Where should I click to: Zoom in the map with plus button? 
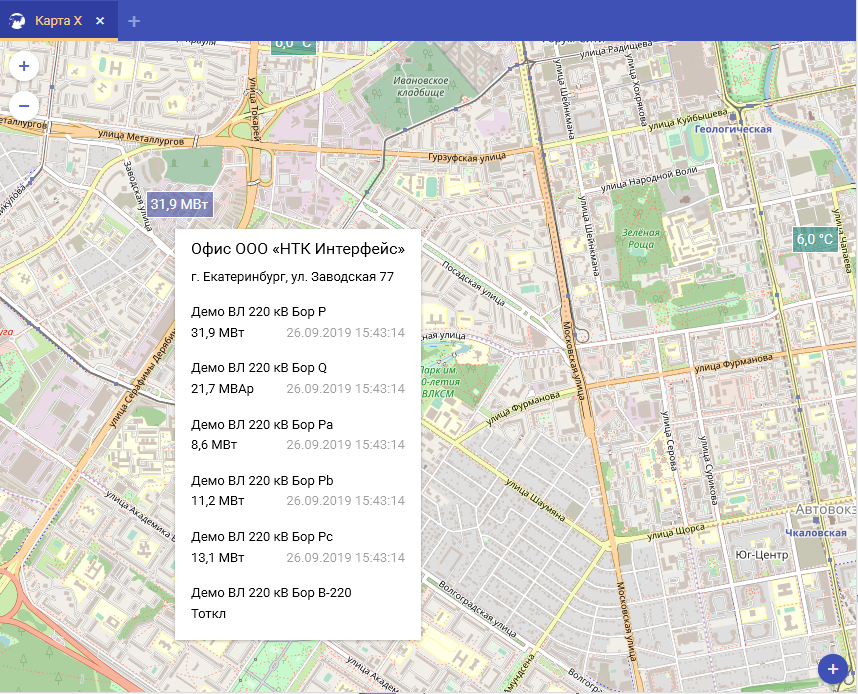coord(24,67)
